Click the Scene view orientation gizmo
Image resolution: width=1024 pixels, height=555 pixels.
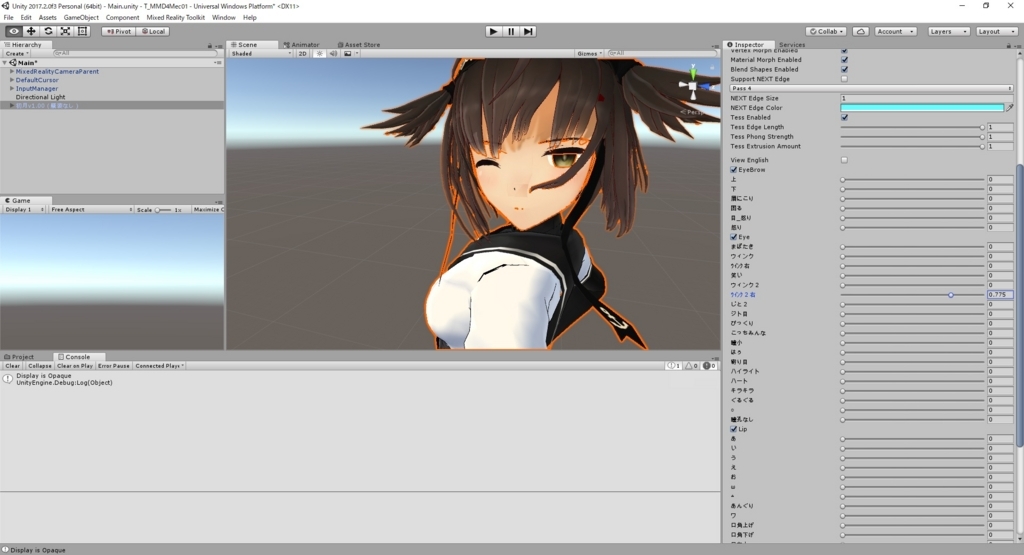point(693,86)
